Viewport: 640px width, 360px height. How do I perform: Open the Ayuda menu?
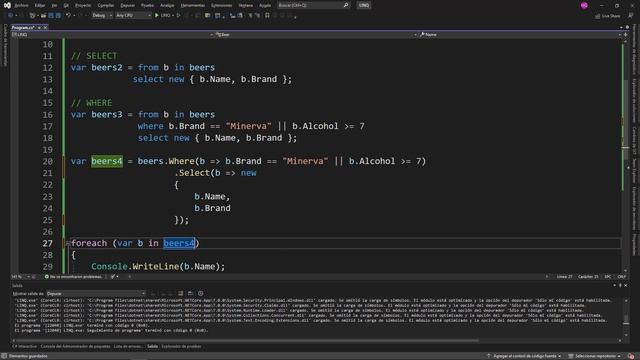coord(265,5)
